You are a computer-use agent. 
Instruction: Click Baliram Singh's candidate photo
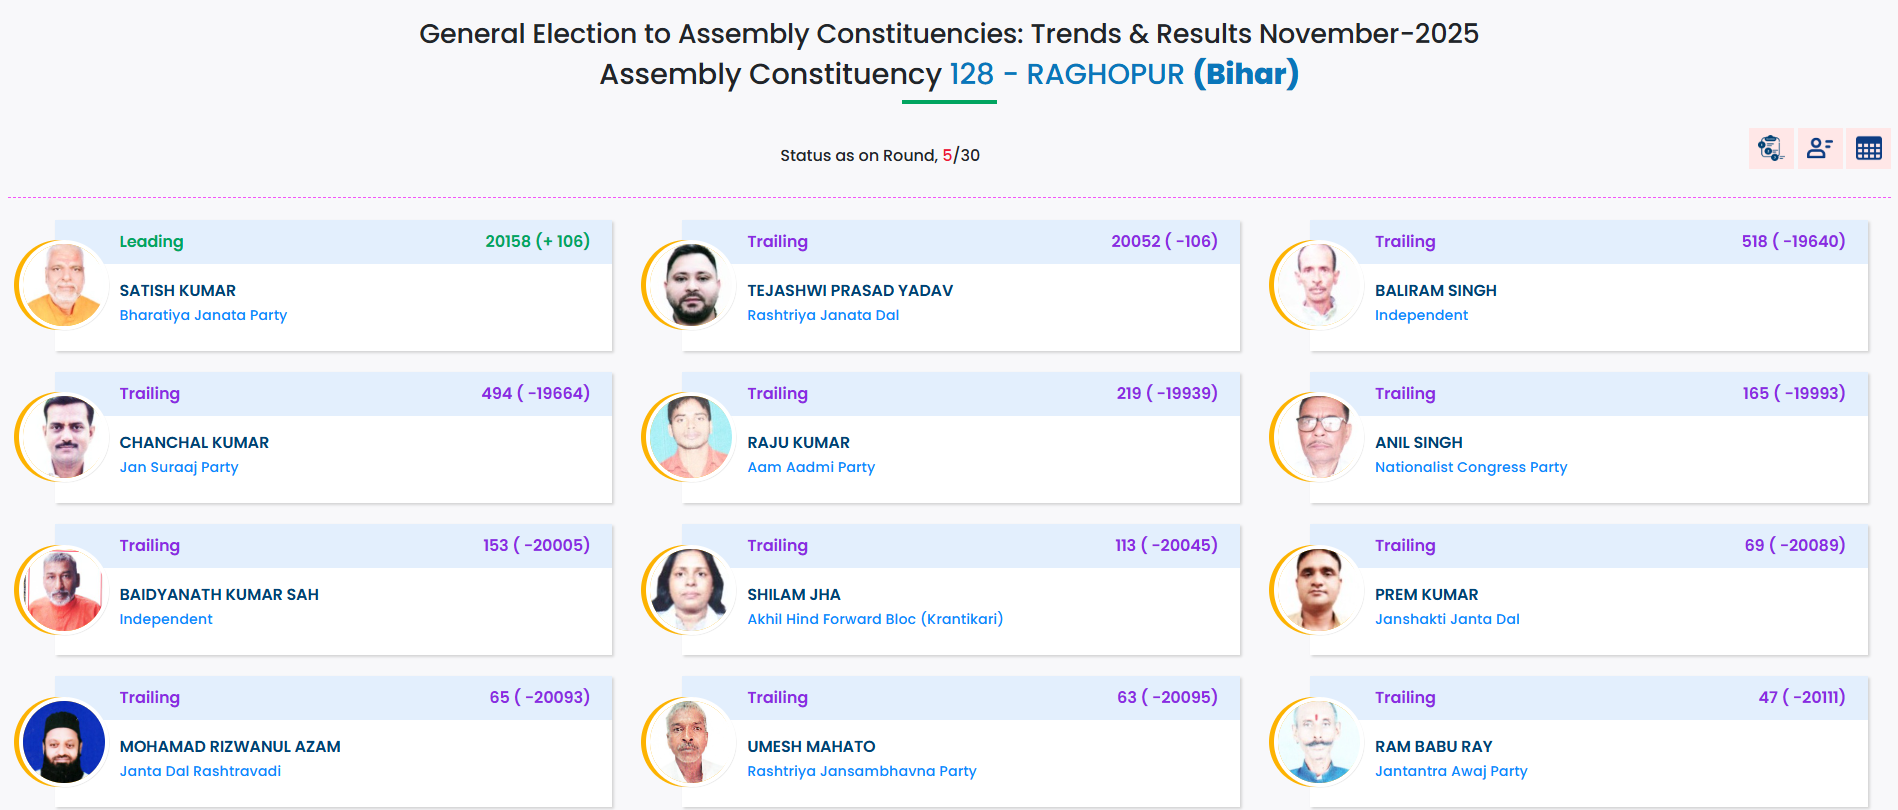tap(1318, 285)
